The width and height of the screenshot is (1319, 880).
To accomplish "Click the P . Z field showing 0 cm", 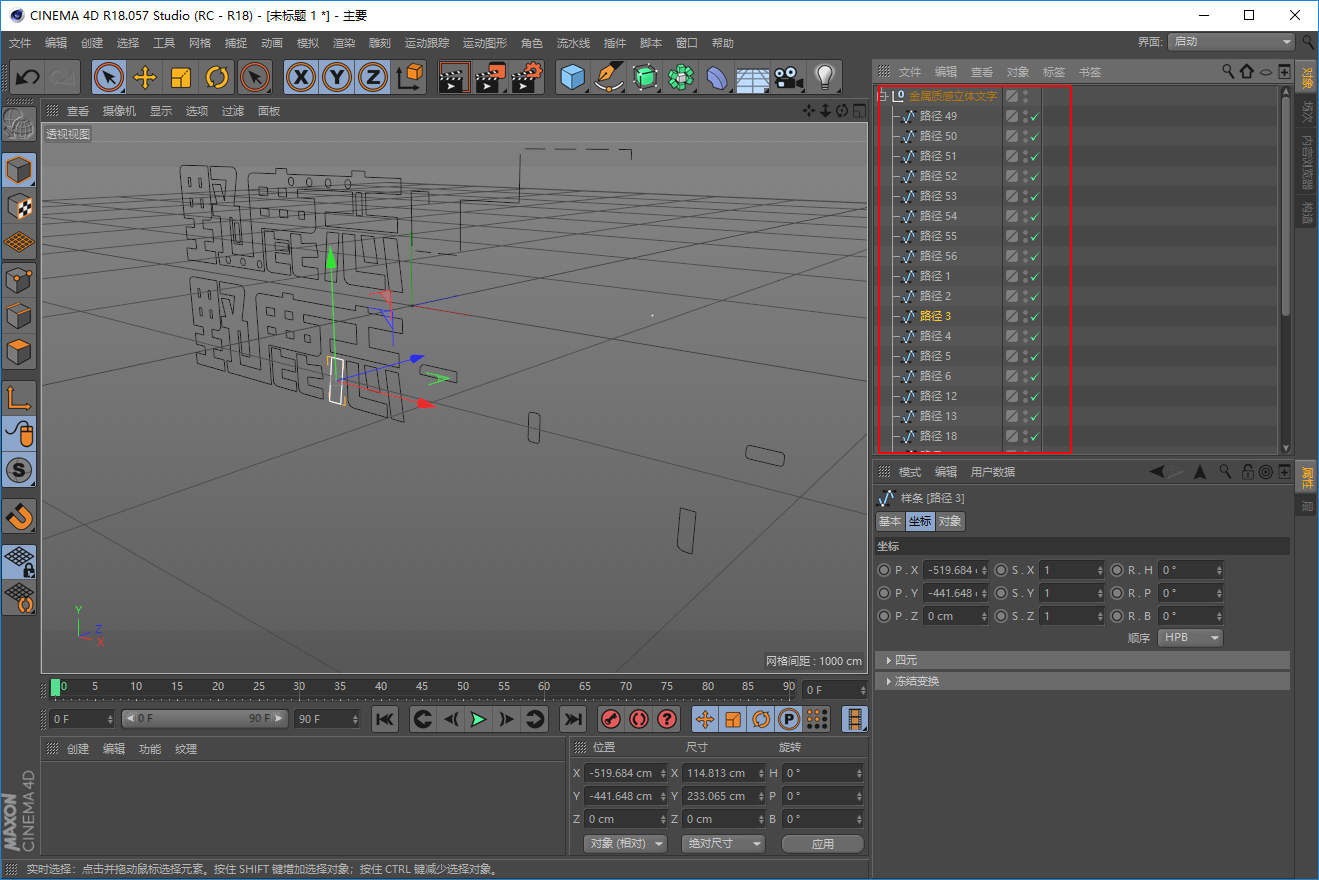I will [x=955, y=616].
